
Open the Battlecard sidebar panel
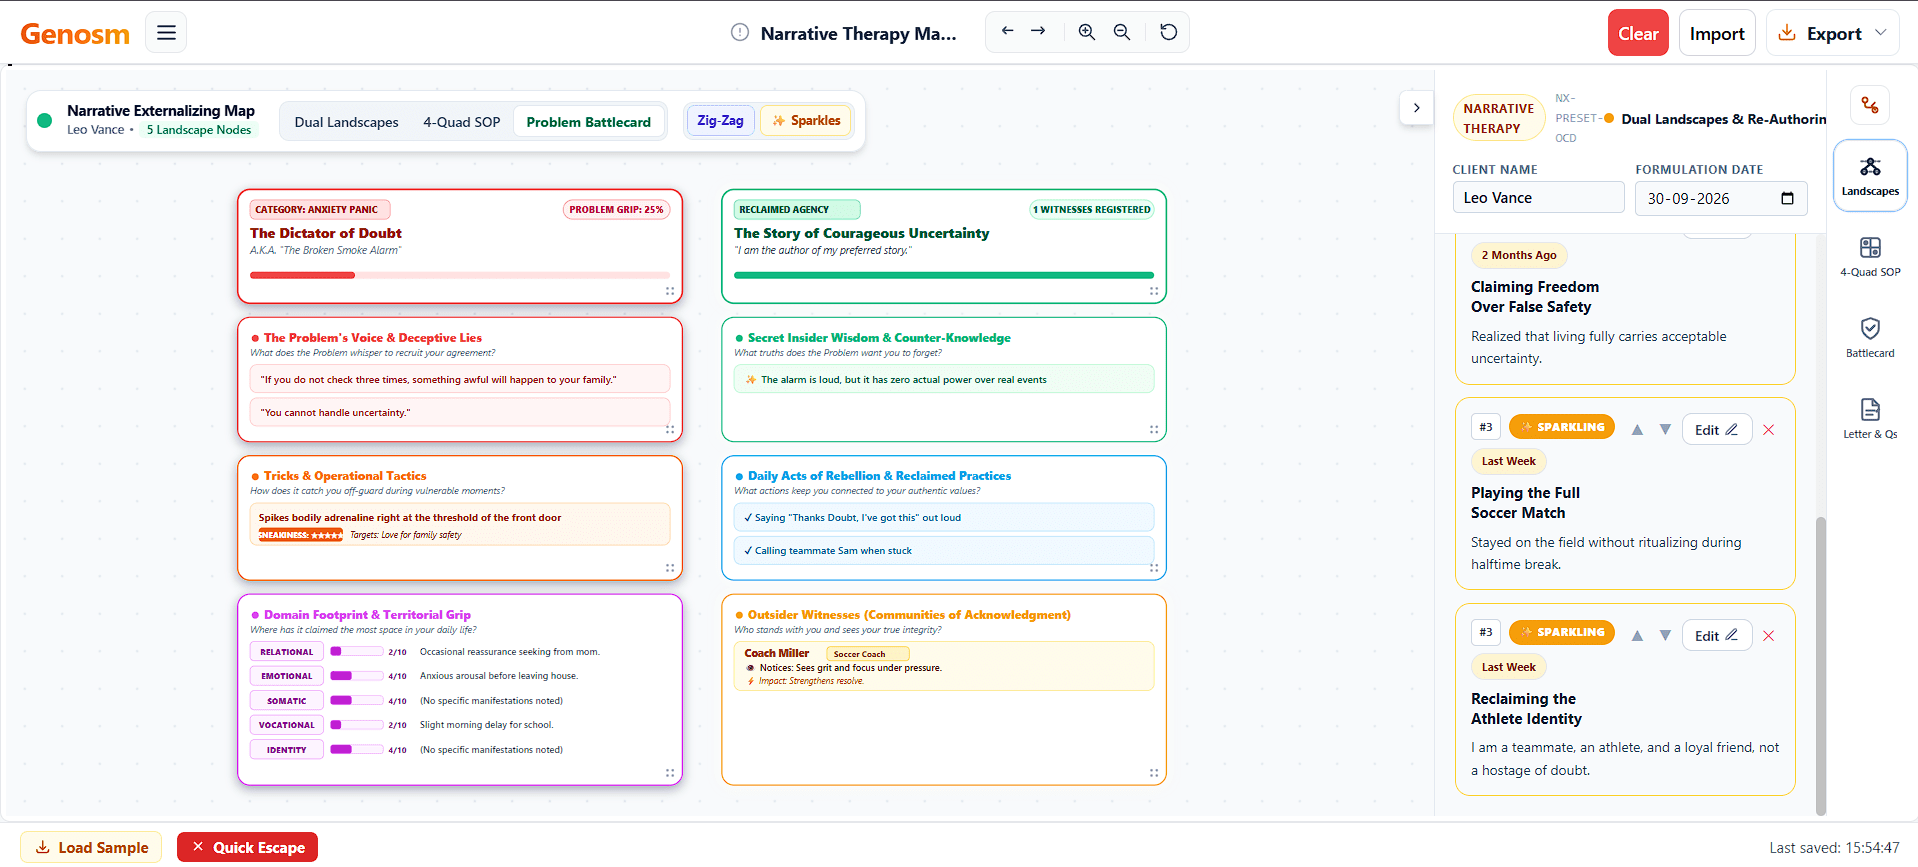coord(1870,337)
